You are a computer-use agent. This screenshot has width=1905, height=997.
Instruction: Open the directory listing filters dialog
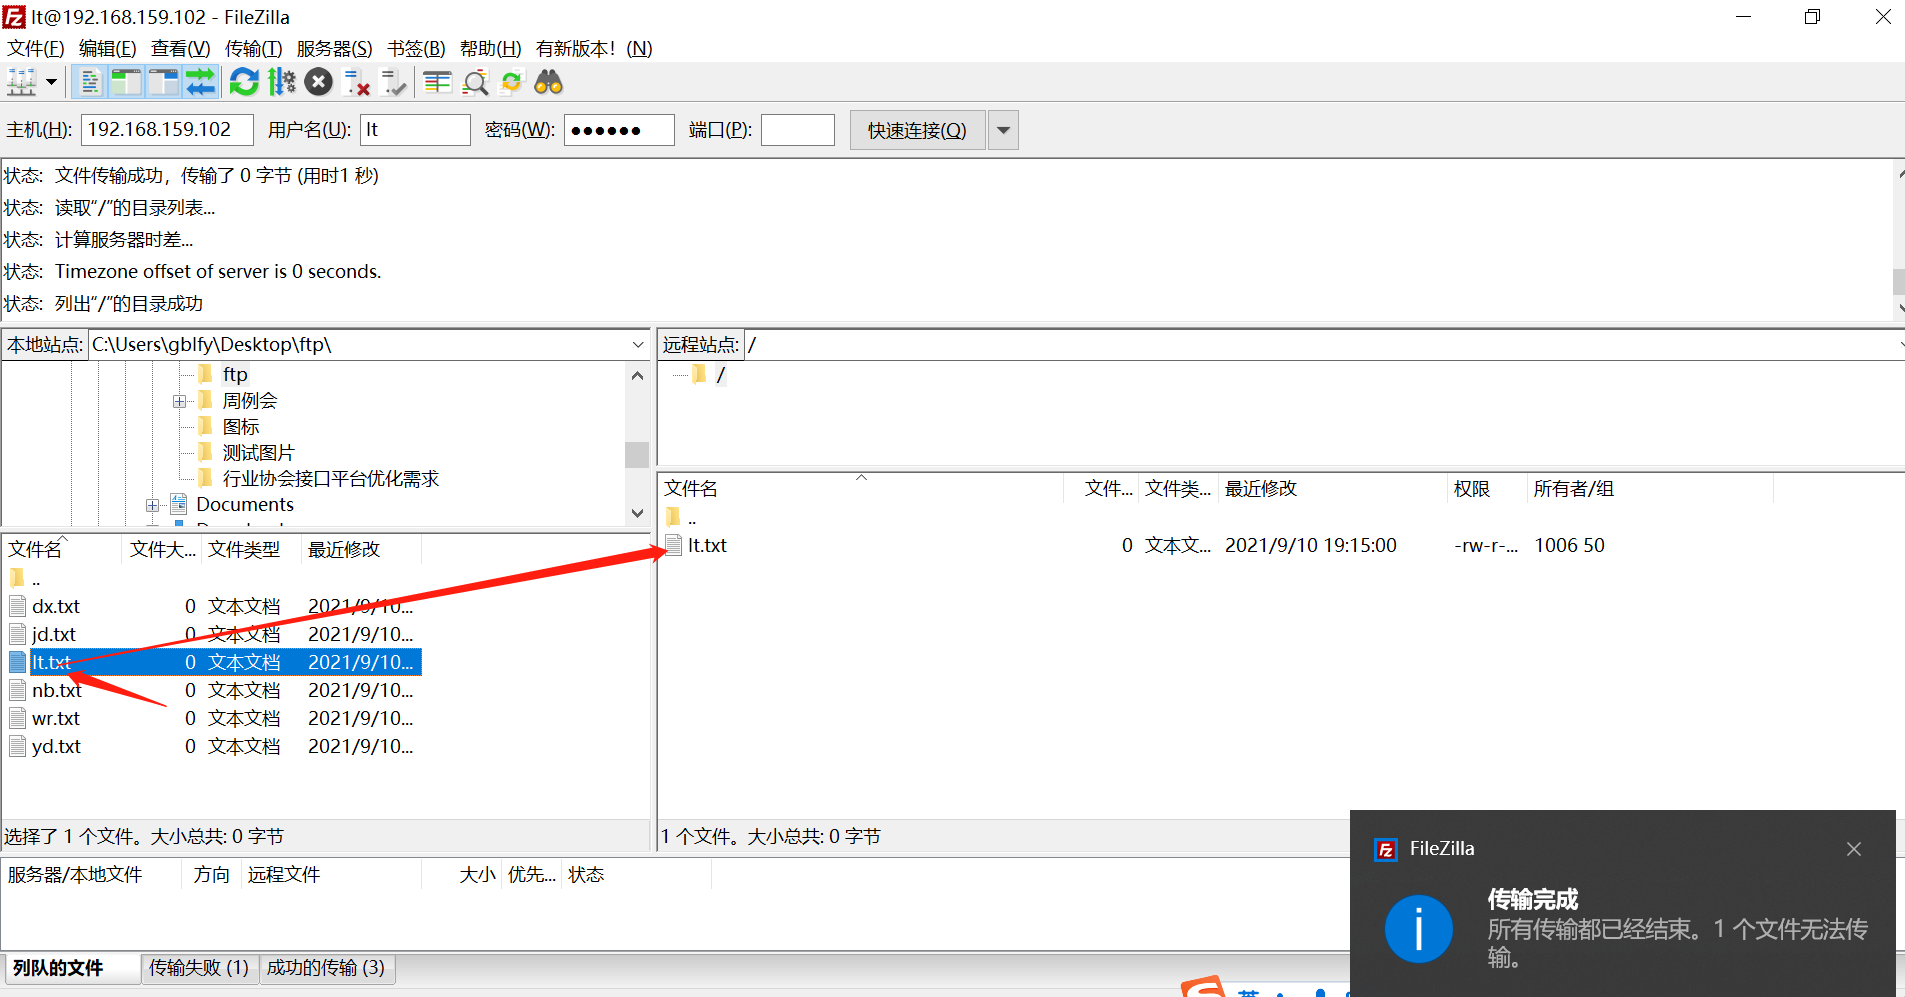pos(437,82)
